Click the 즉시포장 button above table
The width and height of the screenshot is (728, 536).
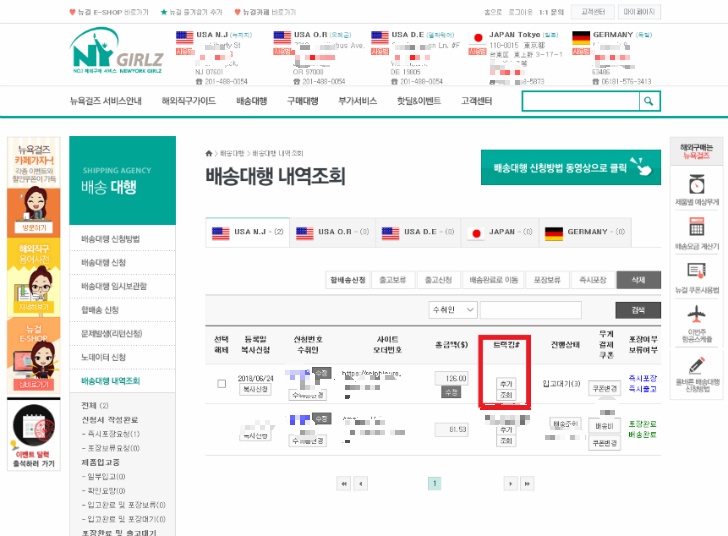(x=593, y=280)
